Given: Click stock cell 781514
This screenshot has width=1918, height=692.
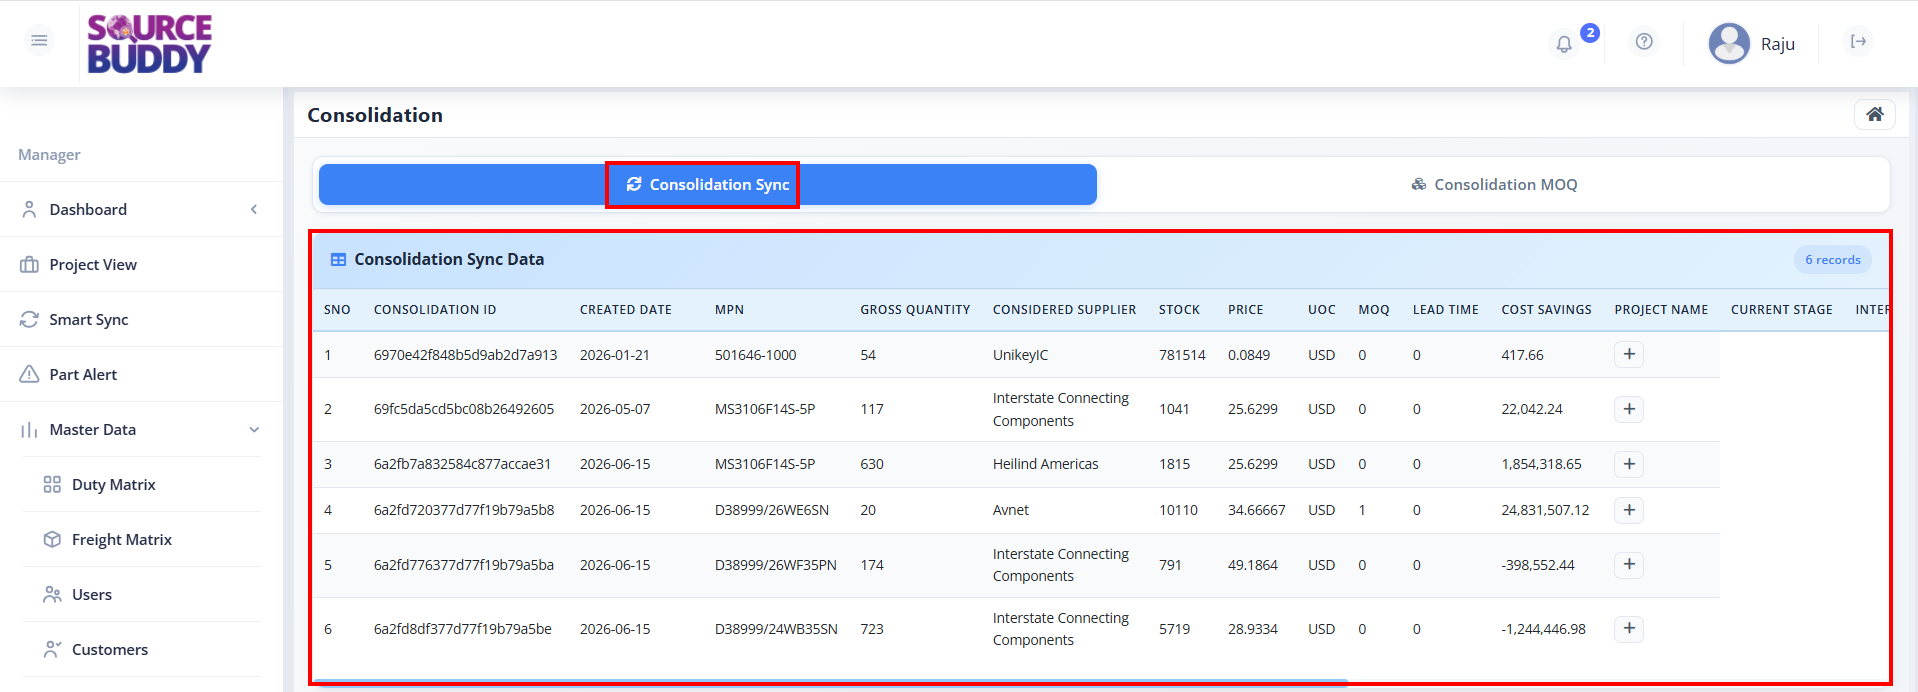Looking at the screenshot, I should [x=1182, y=355].
